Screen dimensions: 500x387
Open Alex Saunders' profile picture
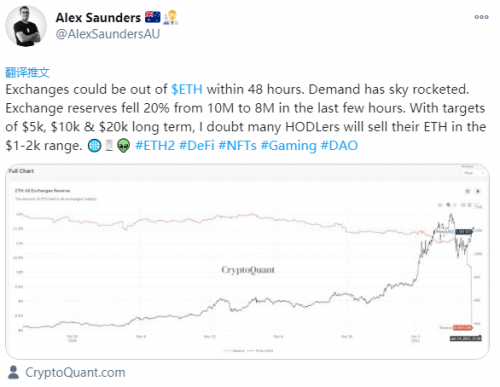click(x=26, y=26)
